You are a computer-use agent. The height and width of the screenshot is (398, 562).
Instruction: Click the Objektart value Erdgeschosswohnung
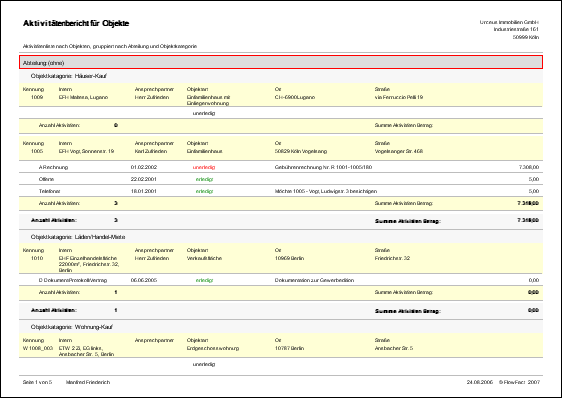[x=213, y=348]
